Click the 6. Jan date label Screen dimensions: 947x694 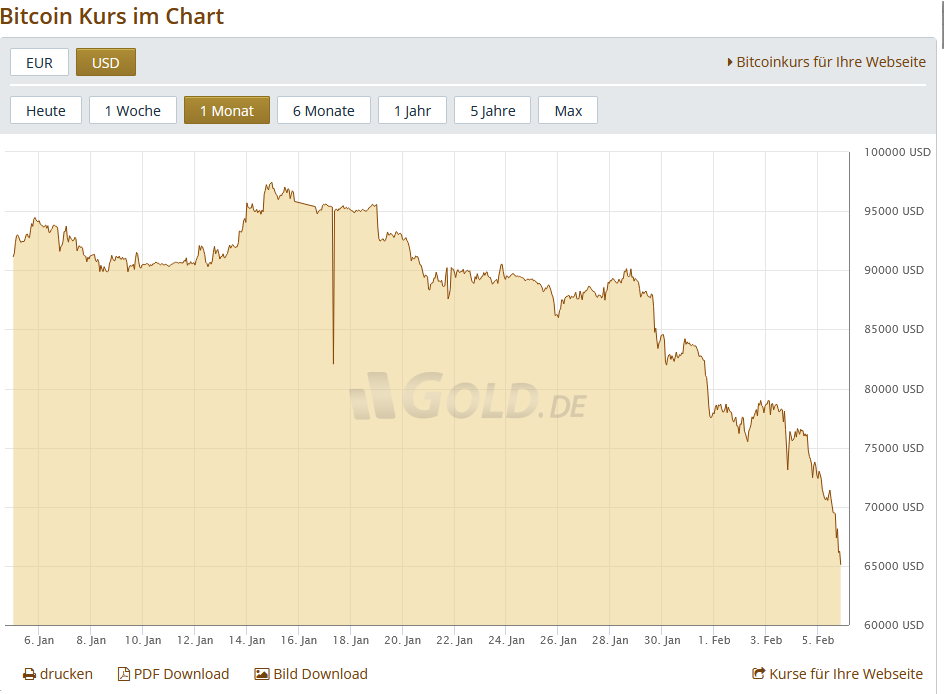[x=39, y=640]
